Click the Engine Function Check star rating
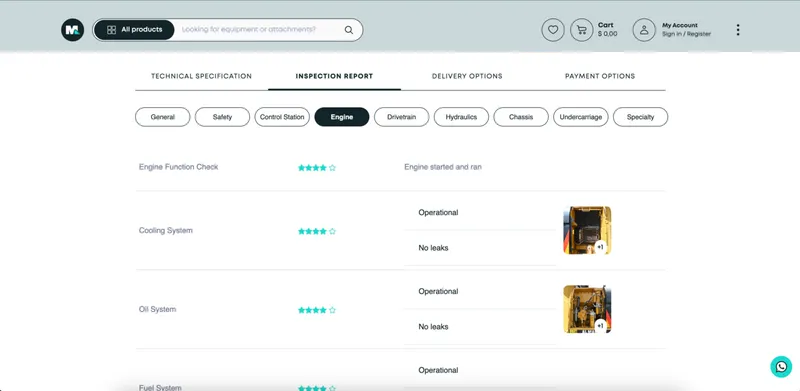Image resolution: width=800 pixels, height=391 pixels. coord(317,167)
